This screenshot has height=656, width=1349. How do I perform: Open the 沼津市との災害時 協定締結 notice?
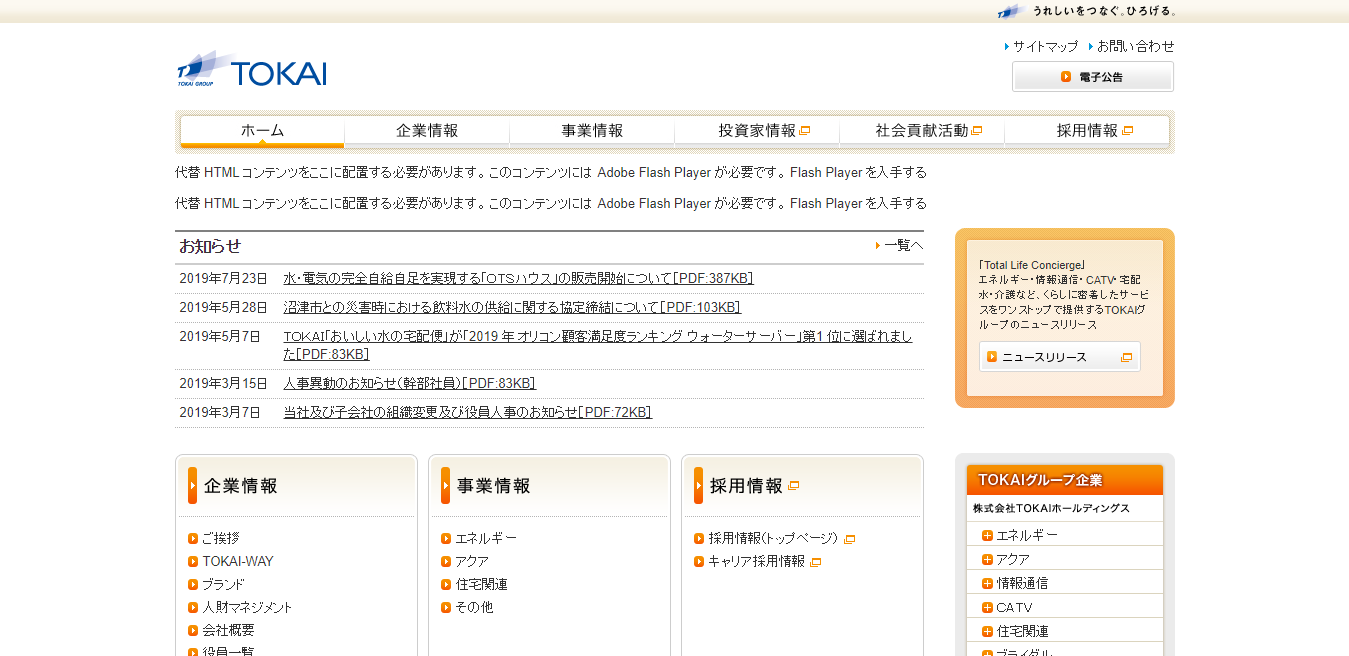(512, 307)
